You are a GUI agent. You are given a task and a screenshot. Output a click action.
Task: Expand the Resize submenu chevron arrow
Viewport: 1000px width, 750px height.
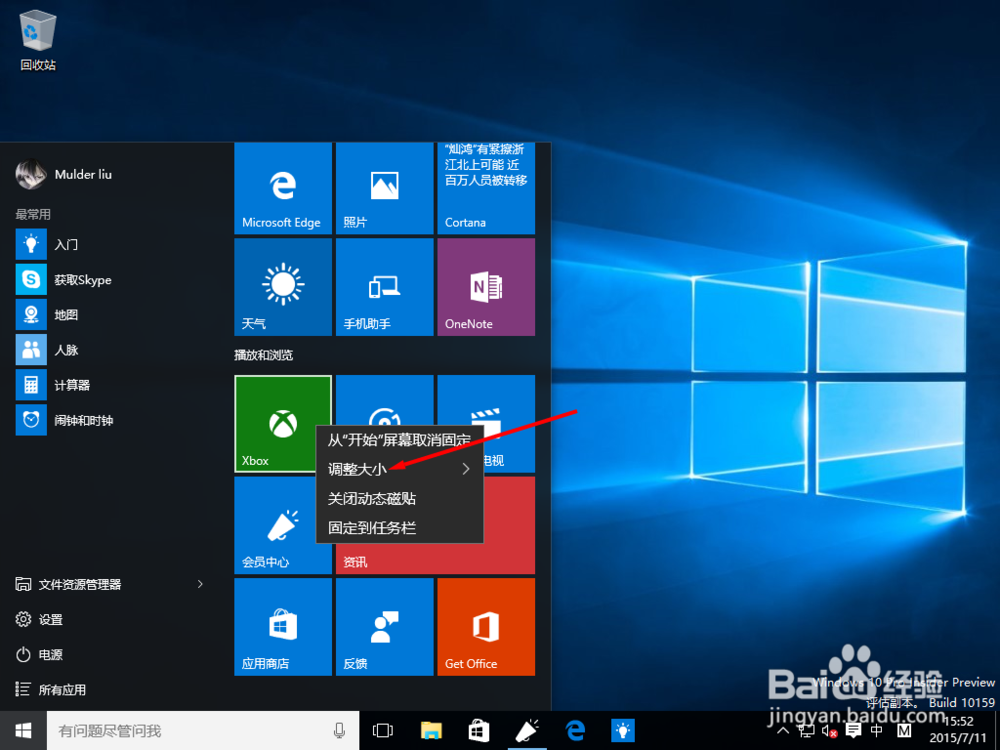point(466,469)
